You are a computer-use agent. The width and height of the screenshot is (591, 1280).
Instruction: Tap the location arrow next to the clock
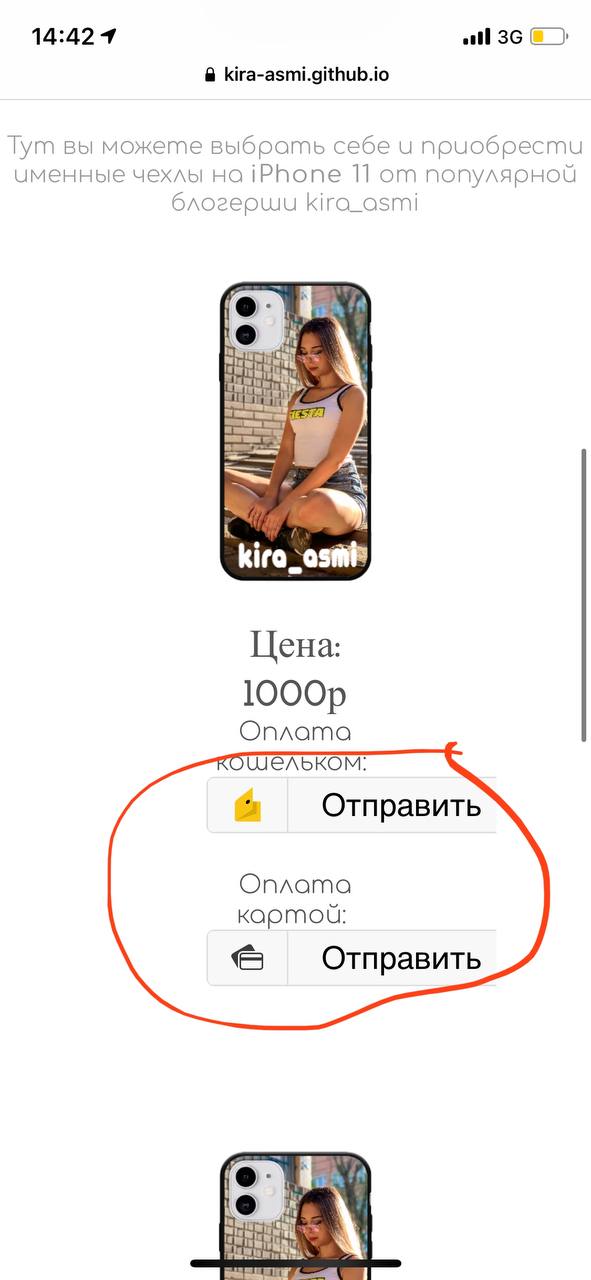point(109,37)
